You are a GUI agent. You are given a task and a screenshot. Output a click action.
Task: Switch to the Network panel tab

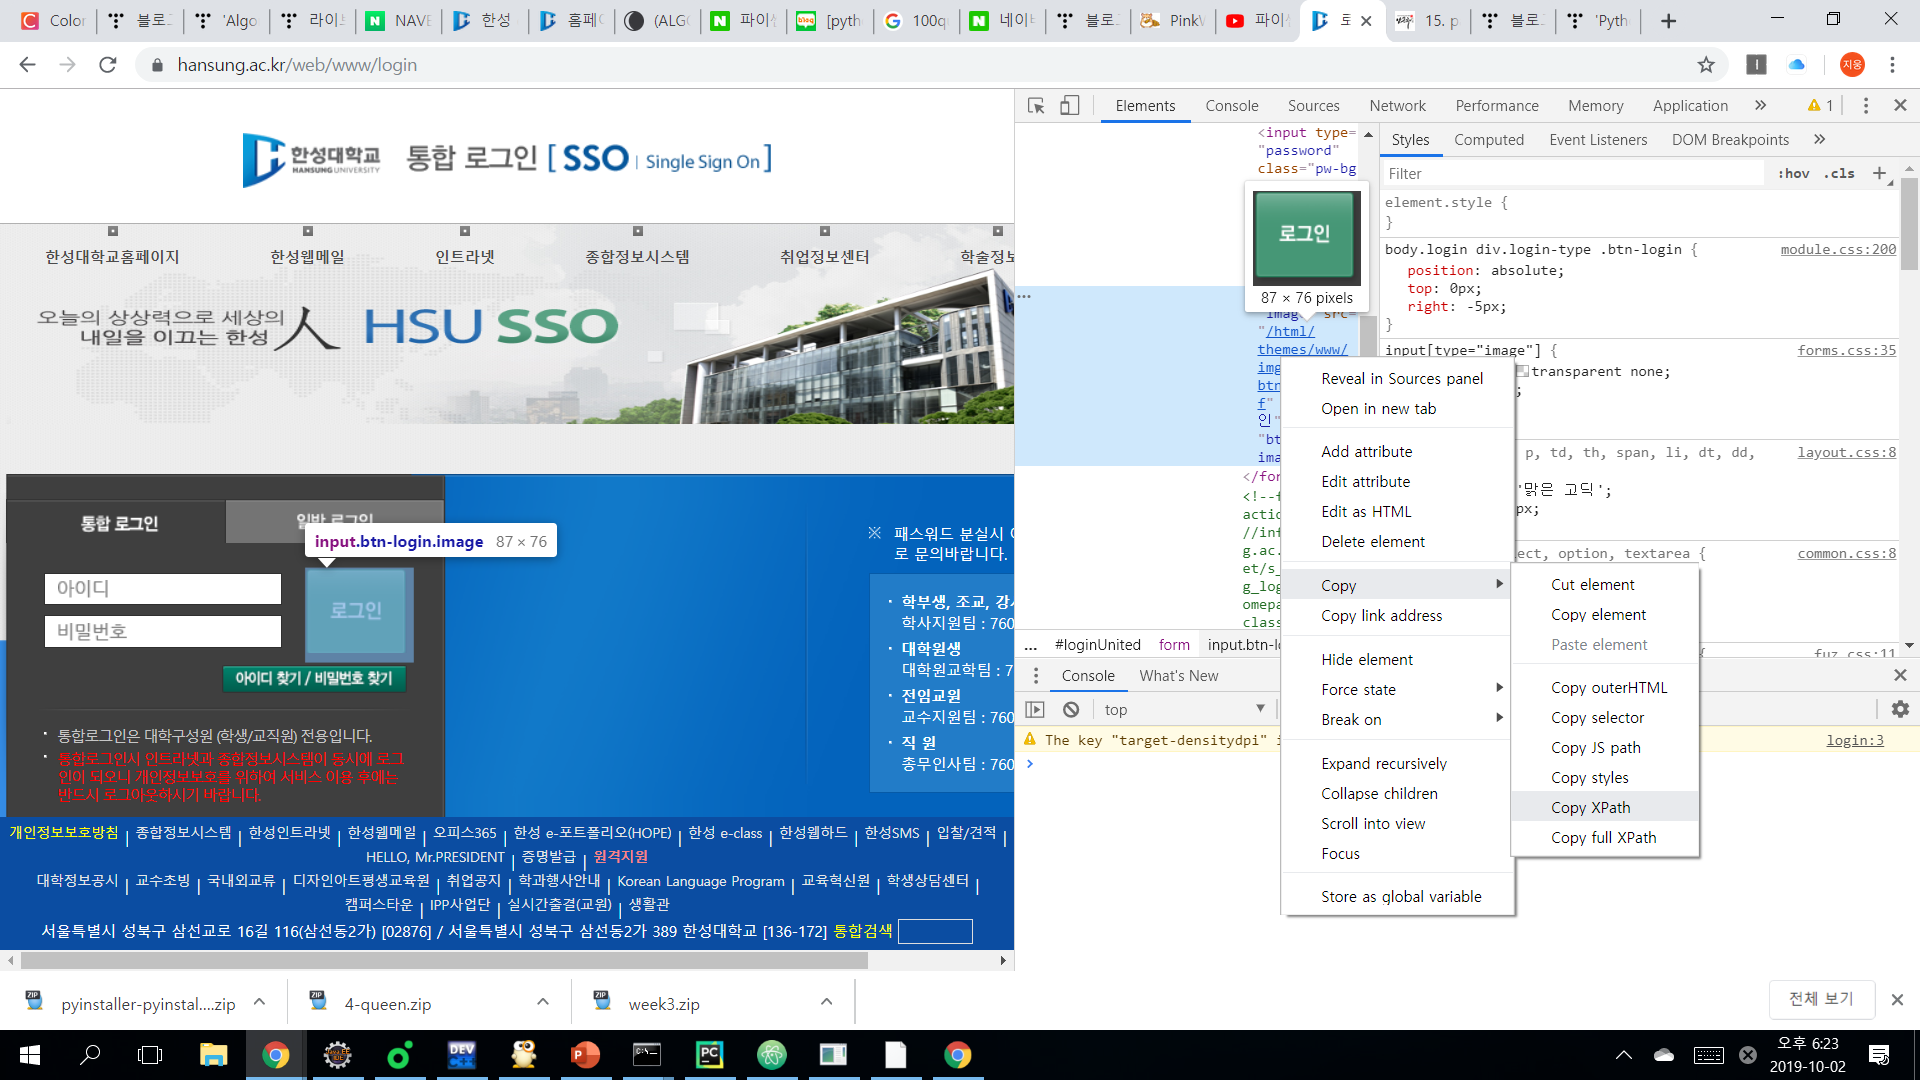point(1398,106)
